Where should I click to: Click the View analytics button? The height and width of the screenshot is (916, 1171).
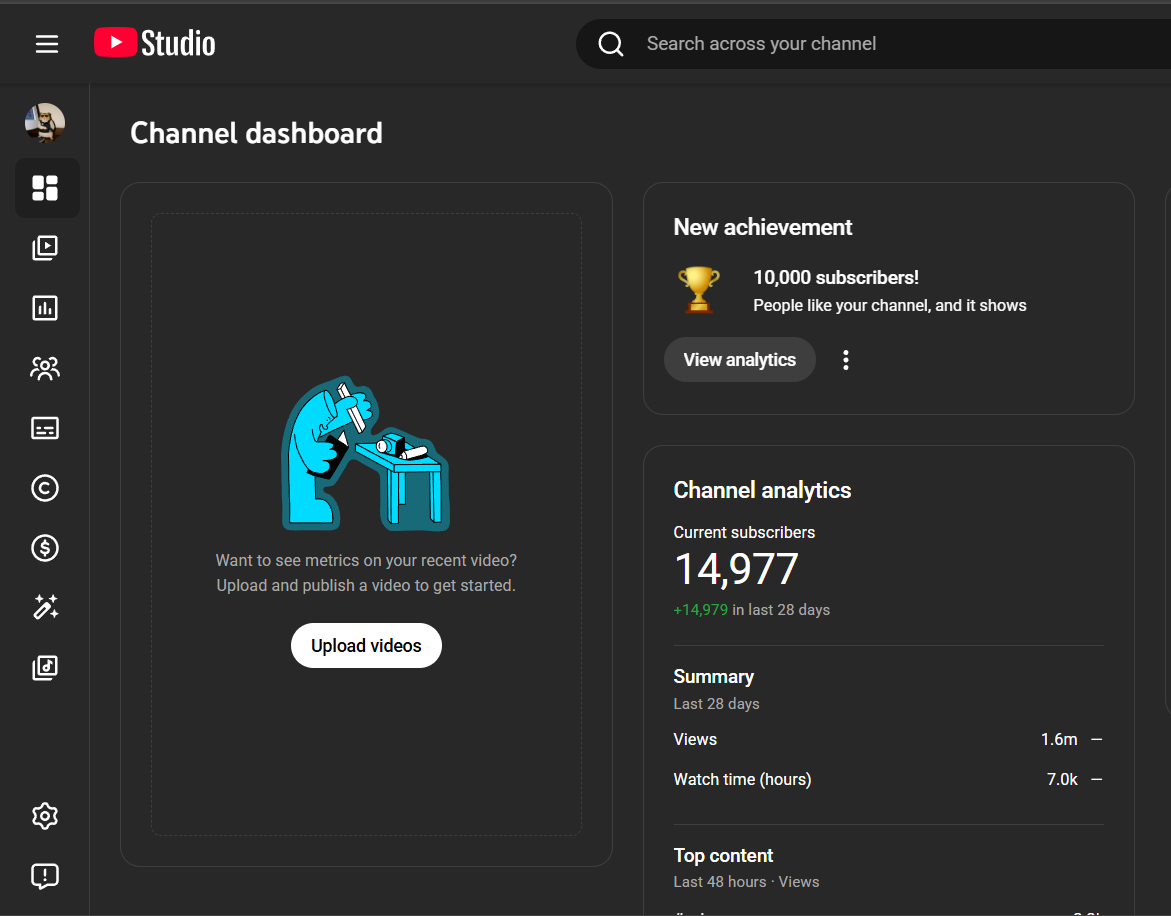(739, 360)
